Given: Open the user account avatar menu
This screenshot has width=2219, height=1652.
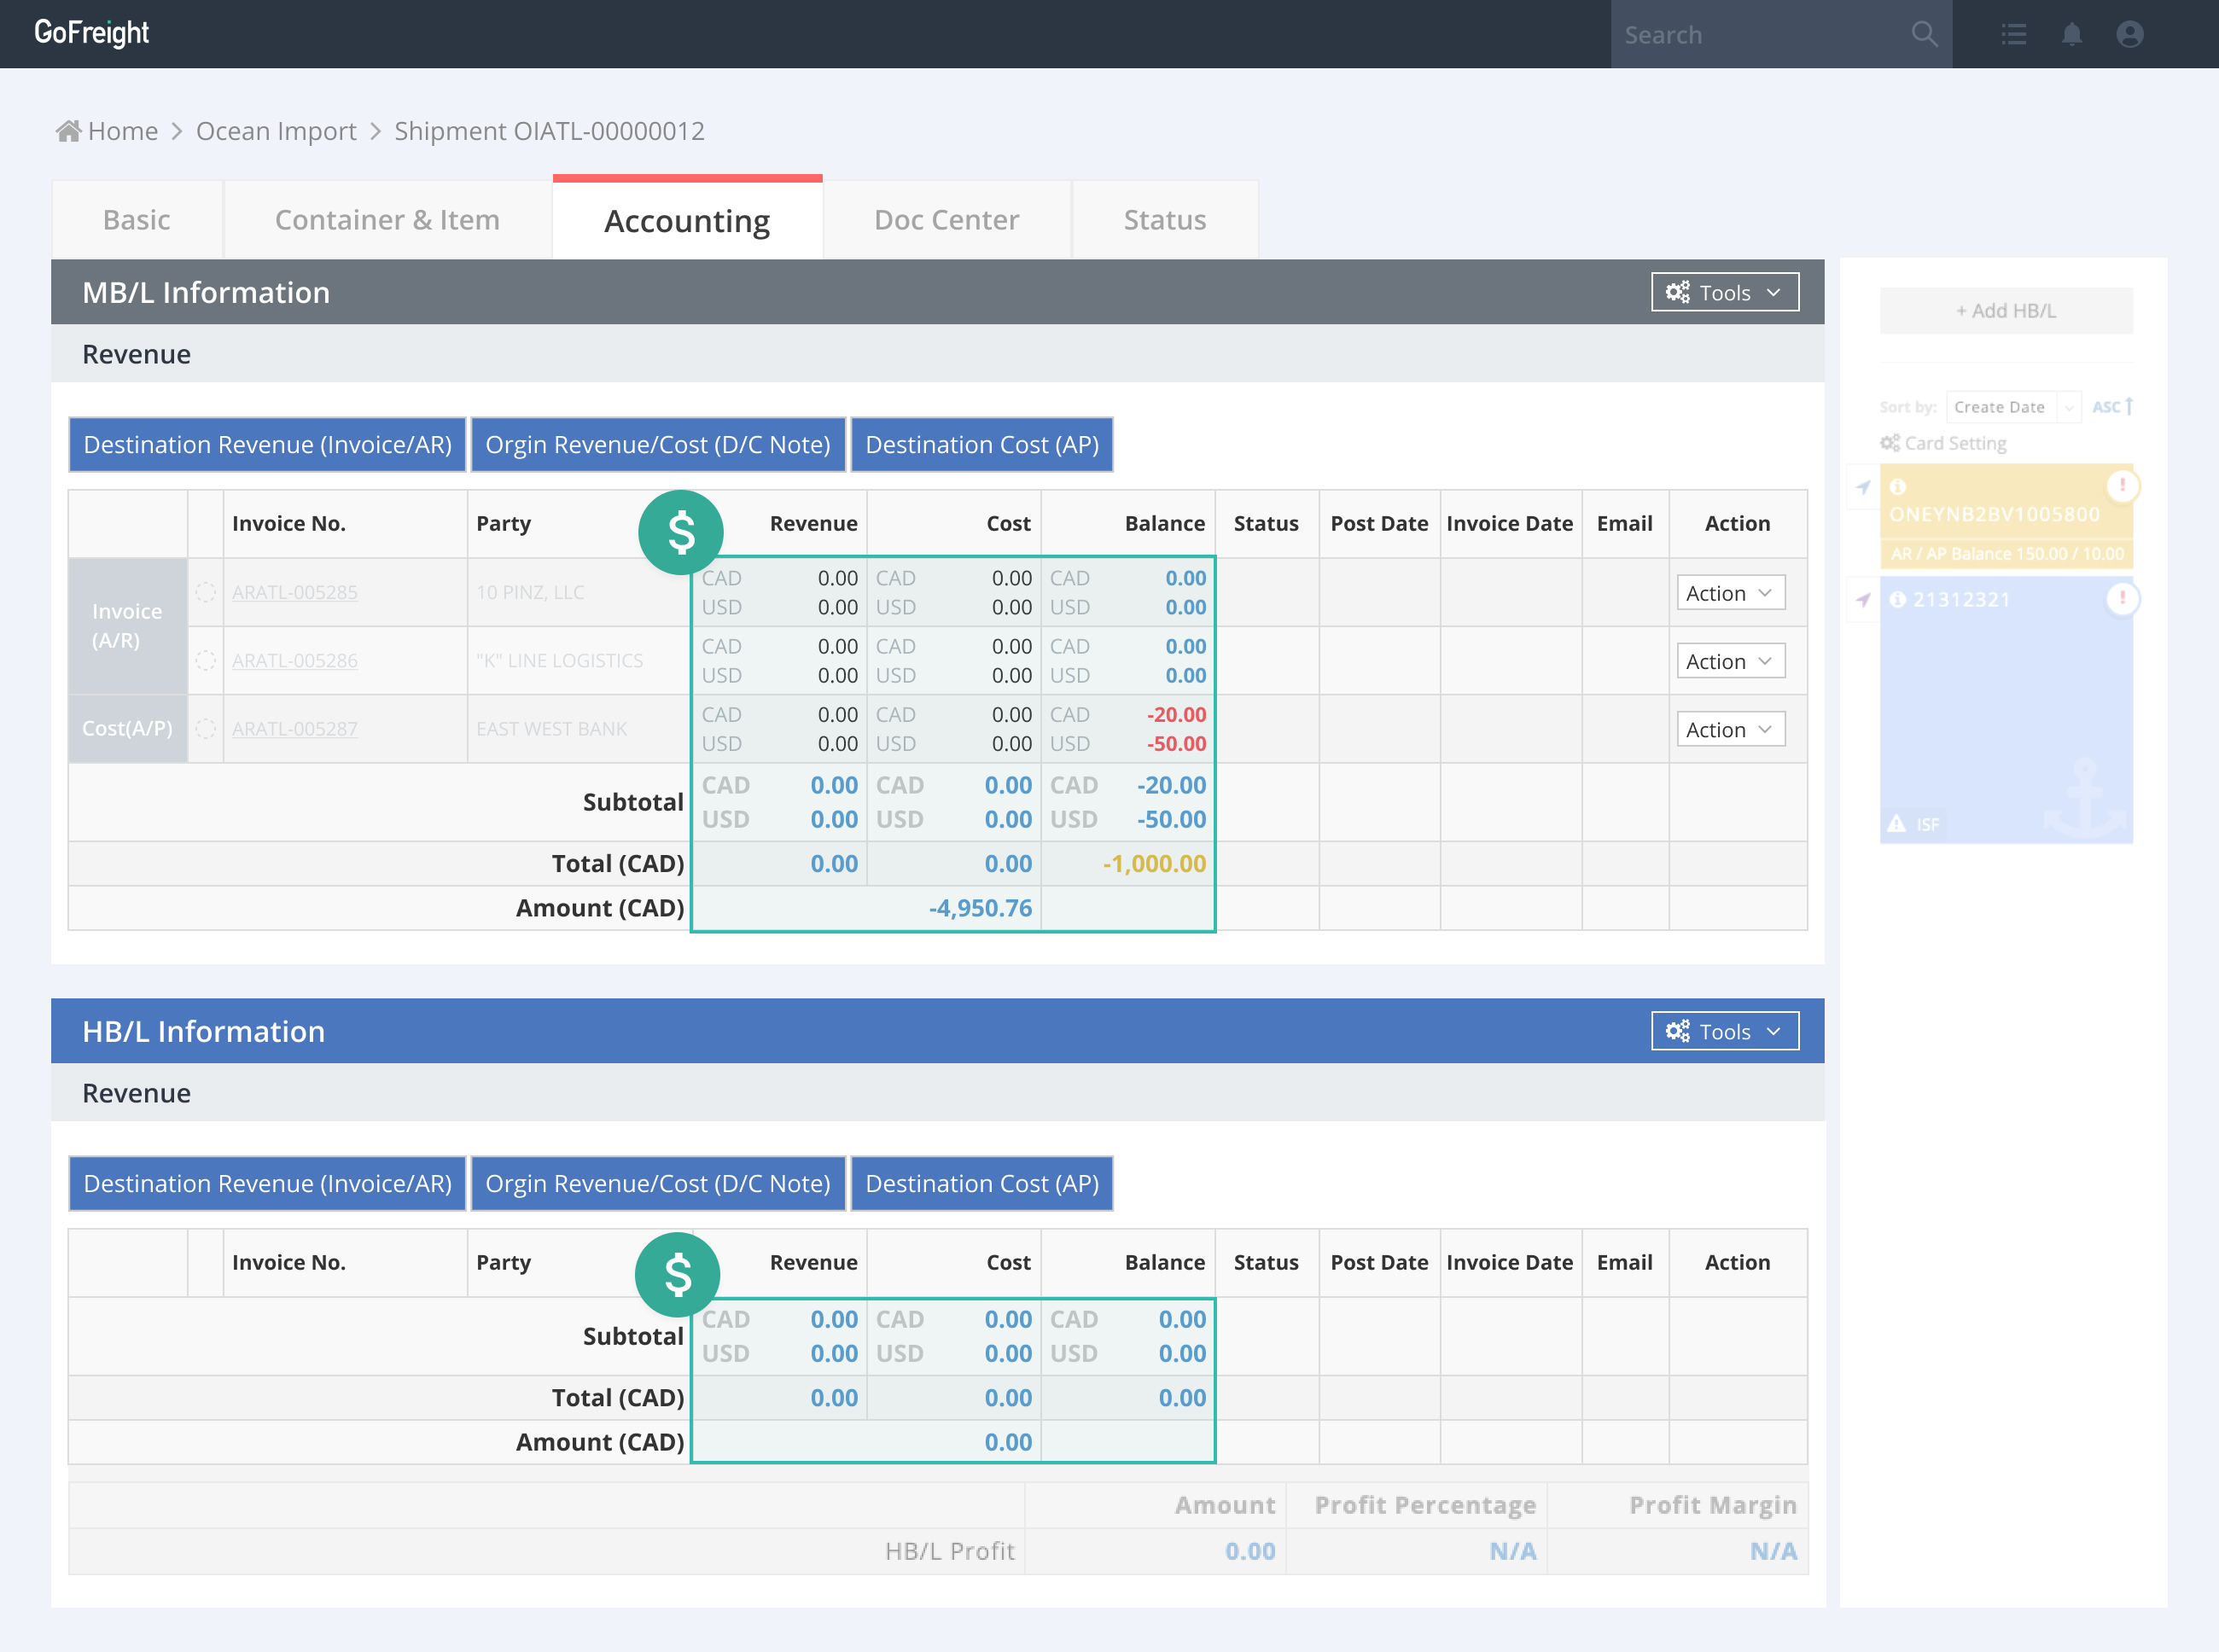Looking at the screenshot, I should click(x=2130, y=34).
